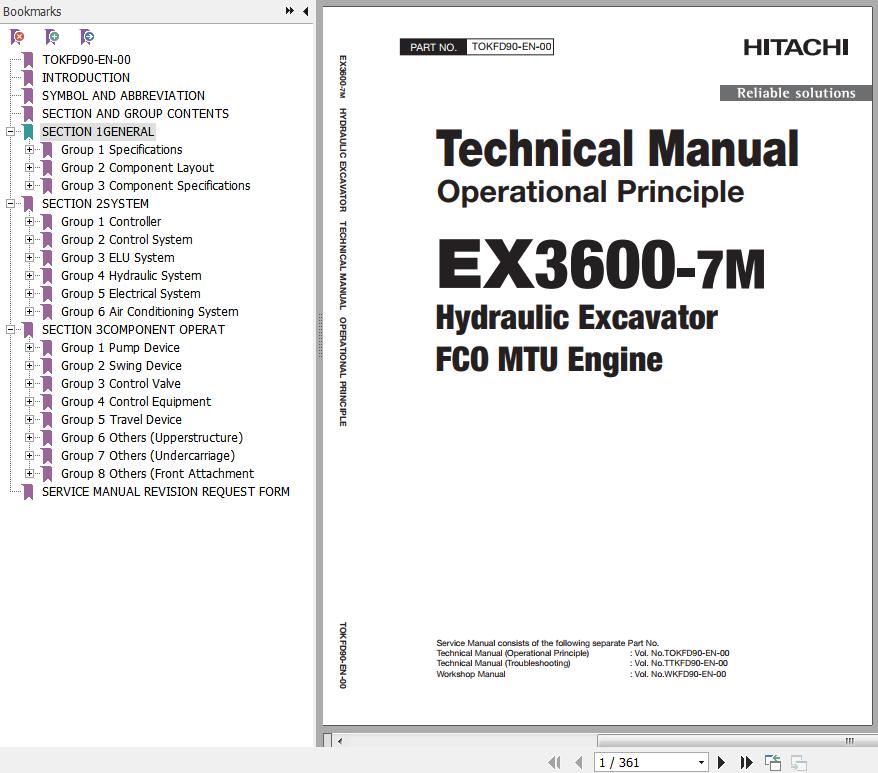
Task: Click the splitter handle between bookmarks and page
Action: pyautogui.click(x=320, y=336)
